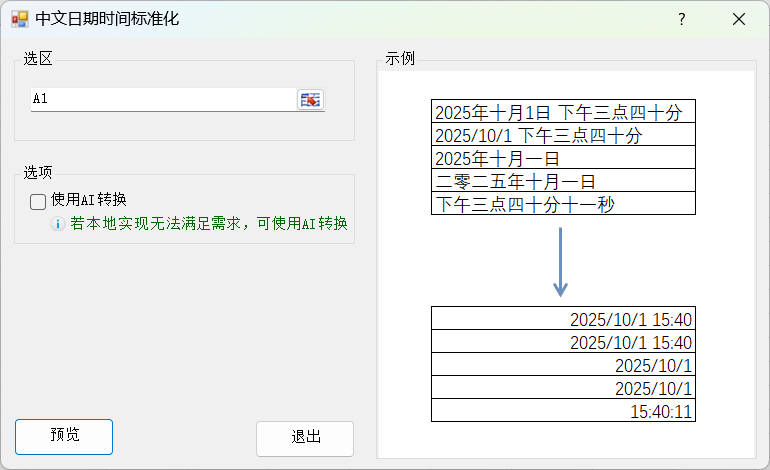The width and height of the screenshot is (770, 470).
Task: Enable the 使用AI转换 checkbox
Action: 38,201
